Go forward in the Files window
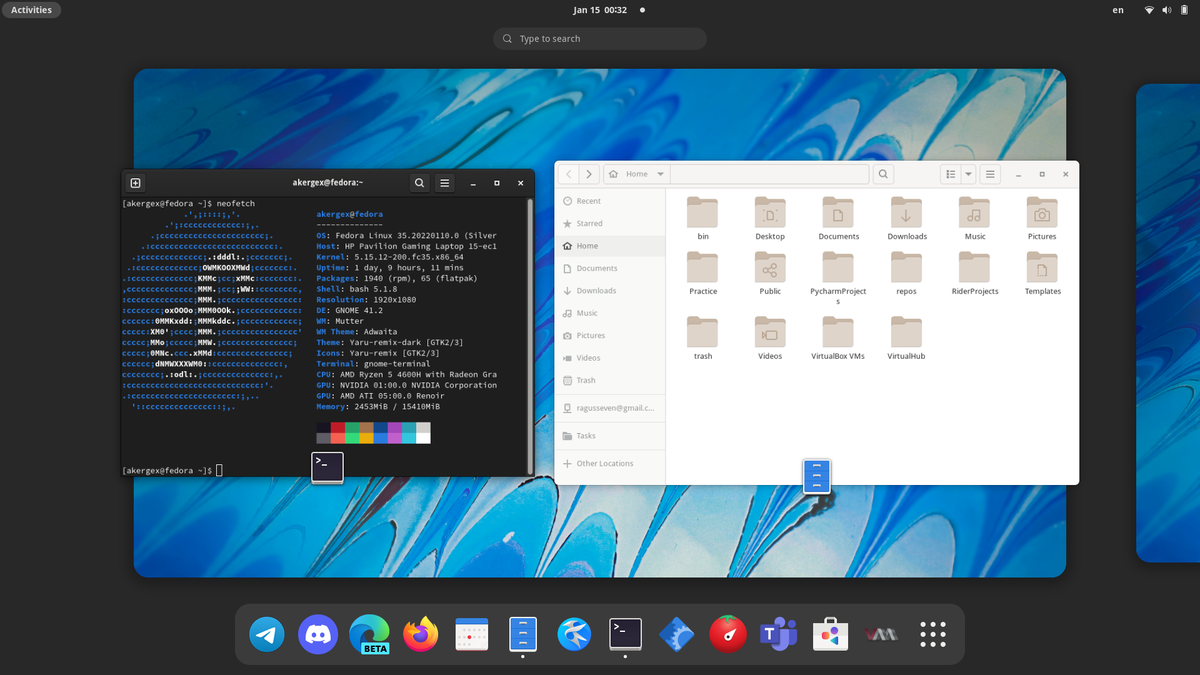 point(590,174)
